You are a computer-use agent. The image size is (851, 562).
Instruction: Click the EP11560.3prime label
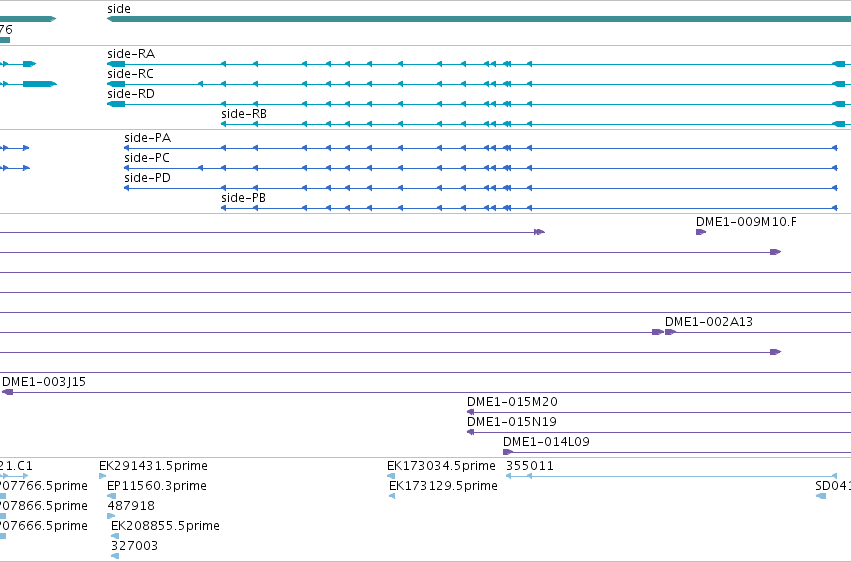(x=157, y=486)
